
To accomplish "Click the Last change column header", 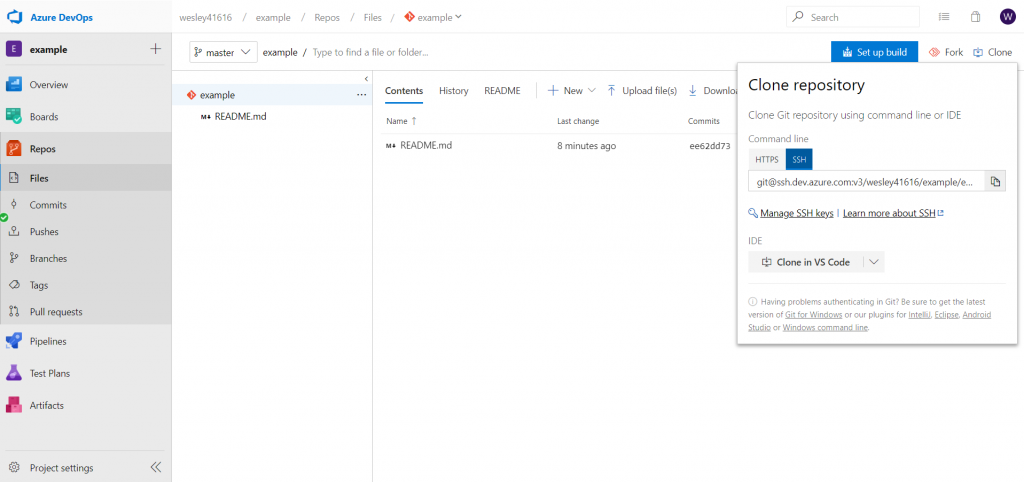I will 578,121.
